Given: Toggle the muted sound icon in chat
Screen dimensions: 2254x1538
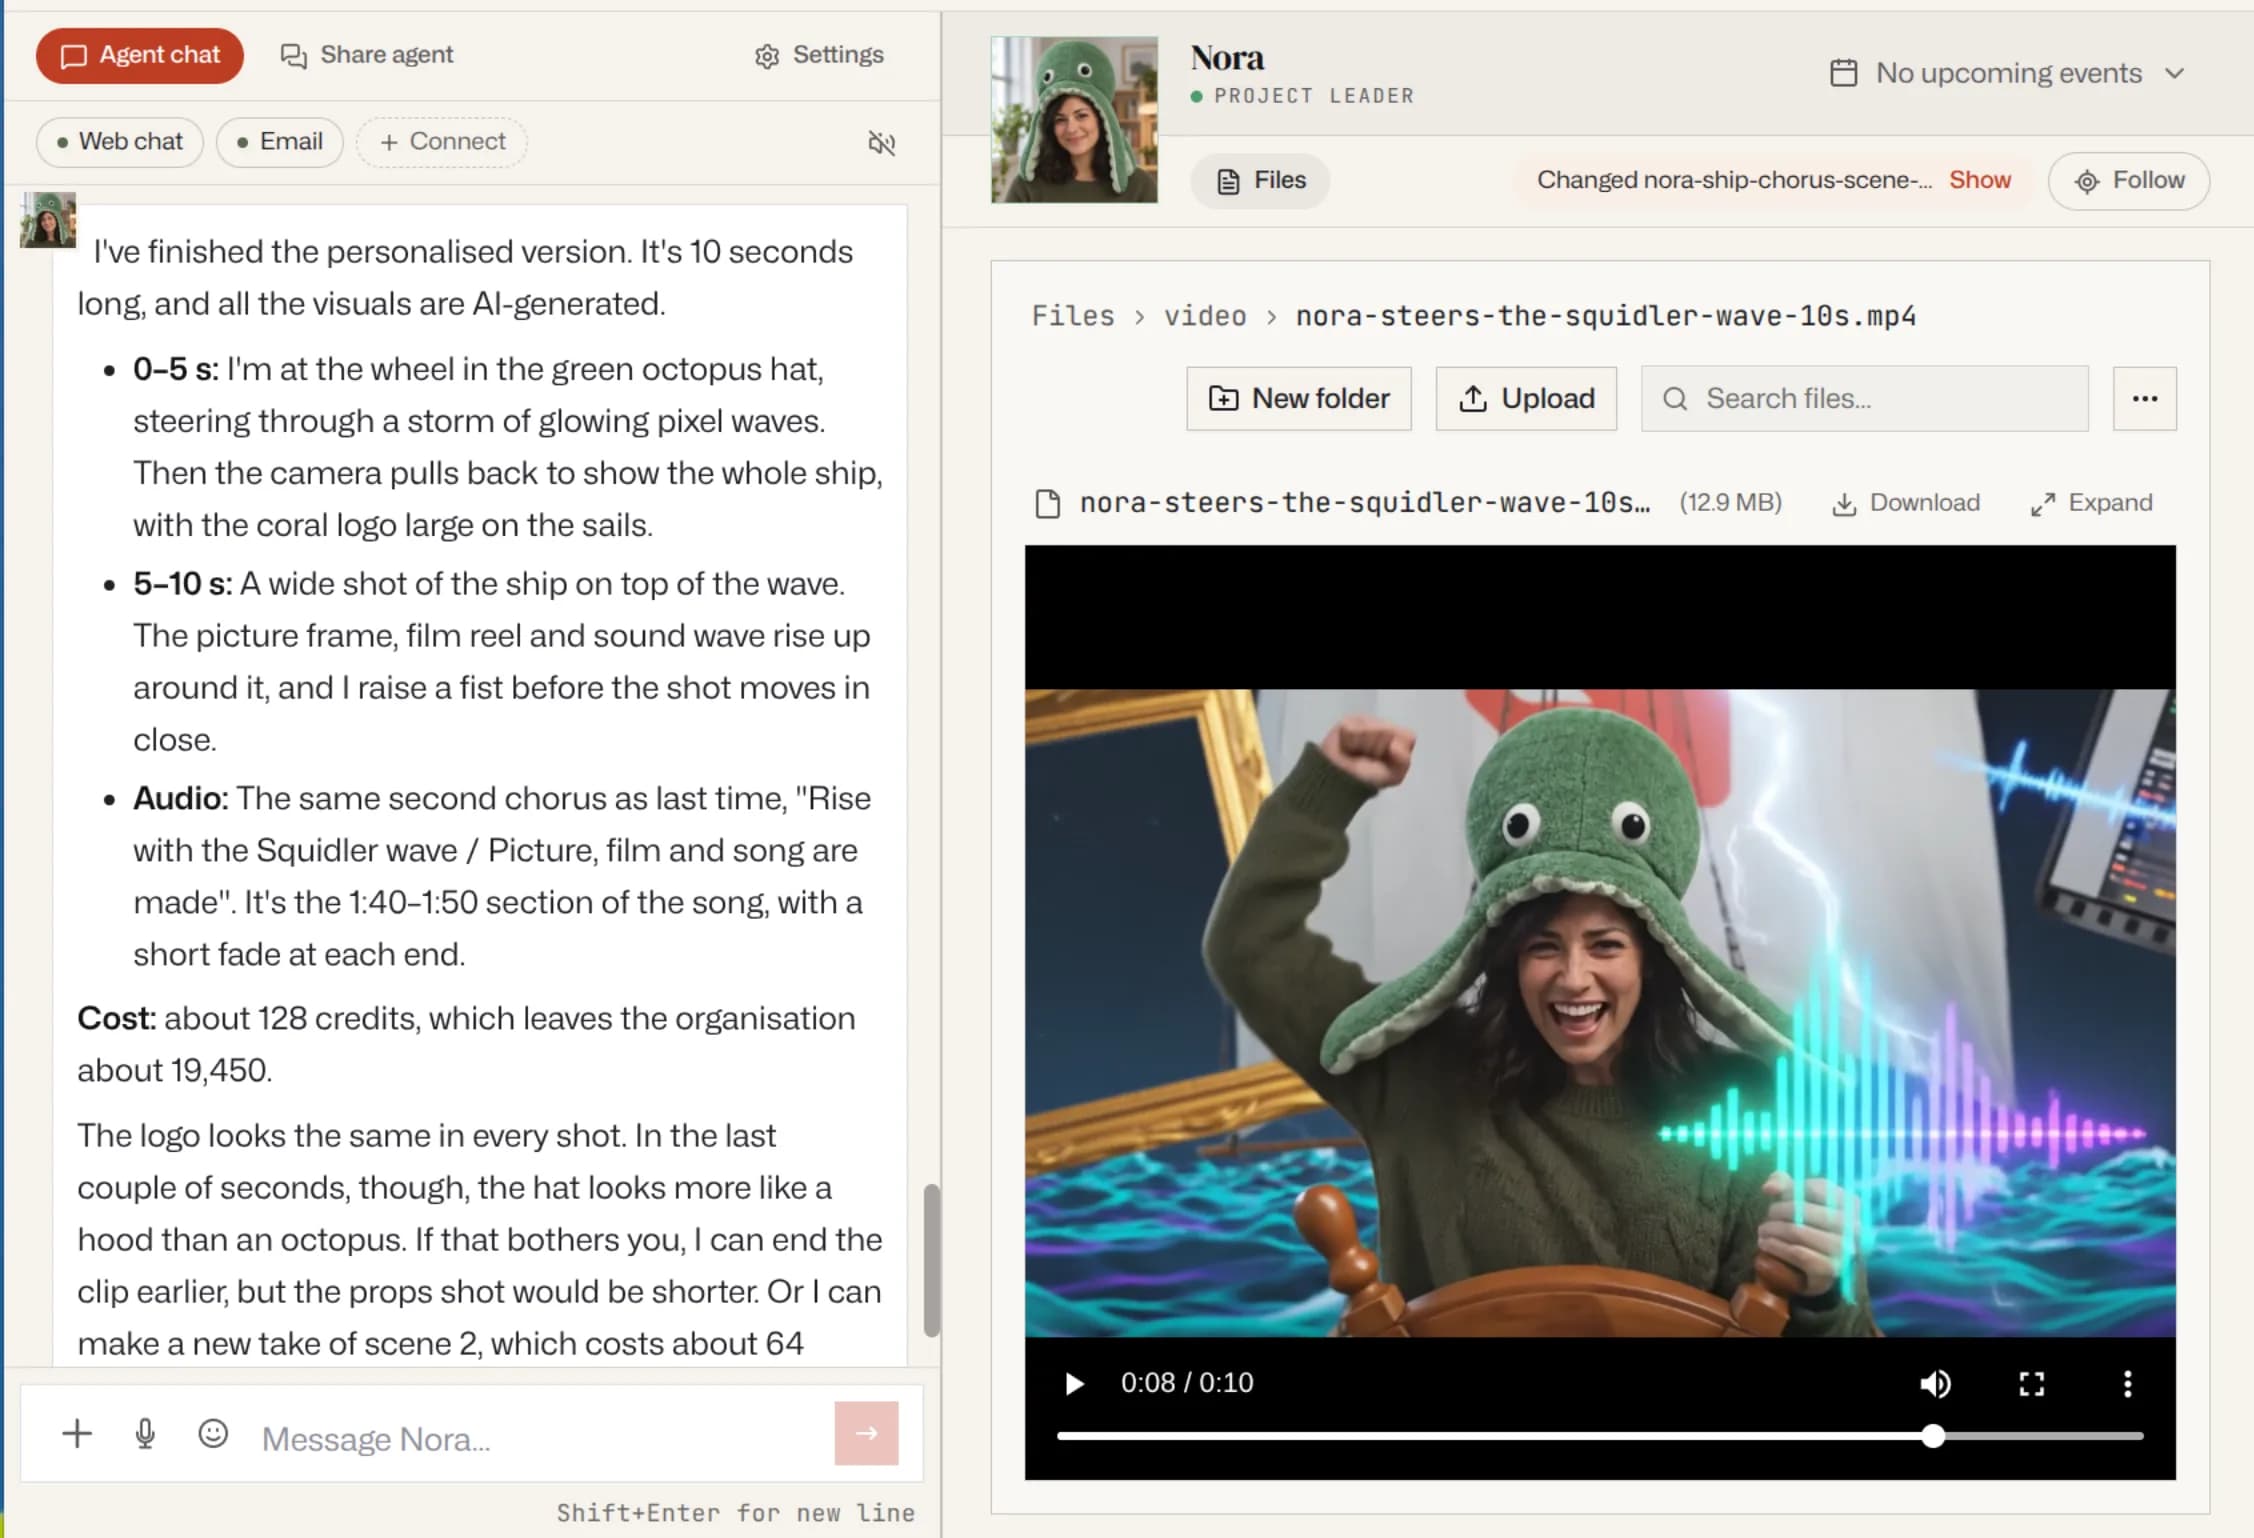Looking at the screenshot, I should (881, 143).
